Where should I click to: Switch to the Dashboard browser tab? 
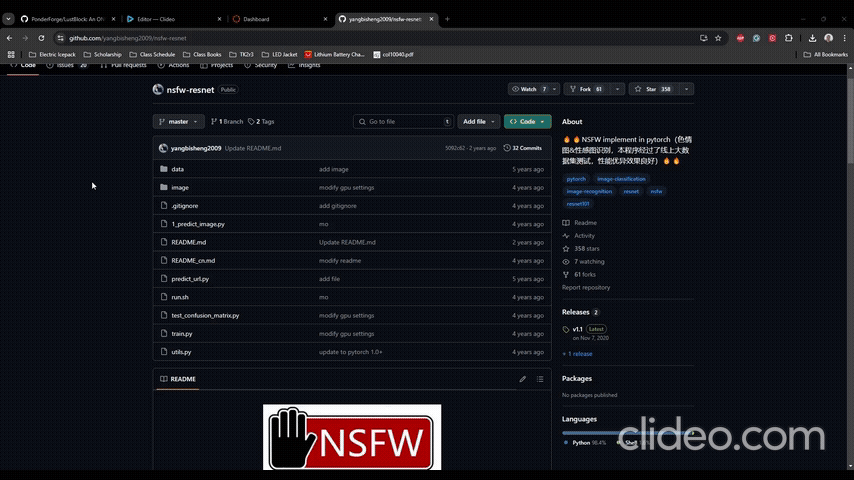click(x=280, y=19)
